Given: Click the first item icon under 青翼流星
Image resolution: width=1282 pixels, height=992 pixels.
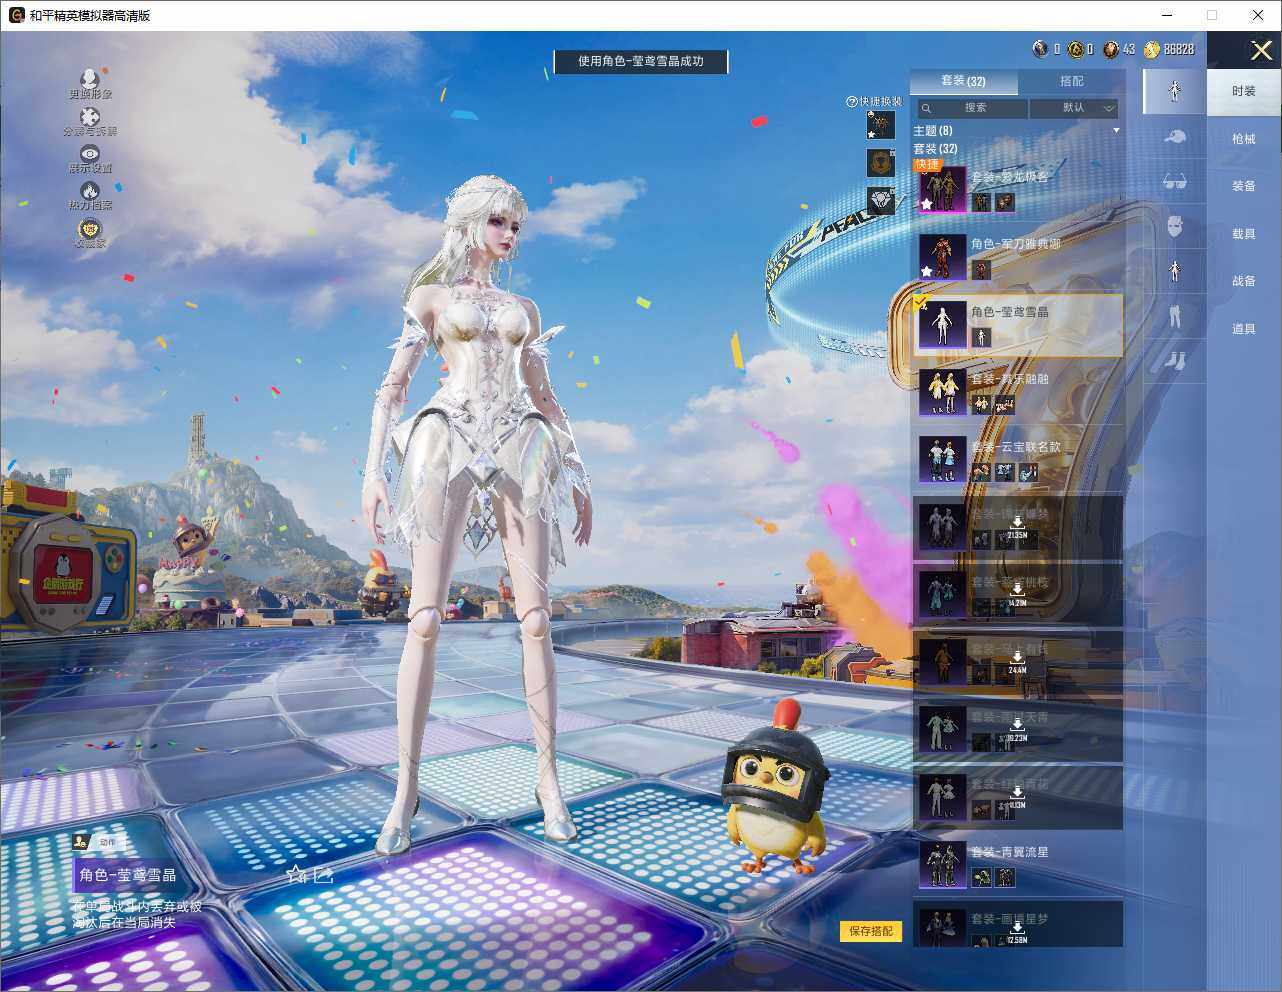Looking at the screenshot, I should tap(981, 878).
